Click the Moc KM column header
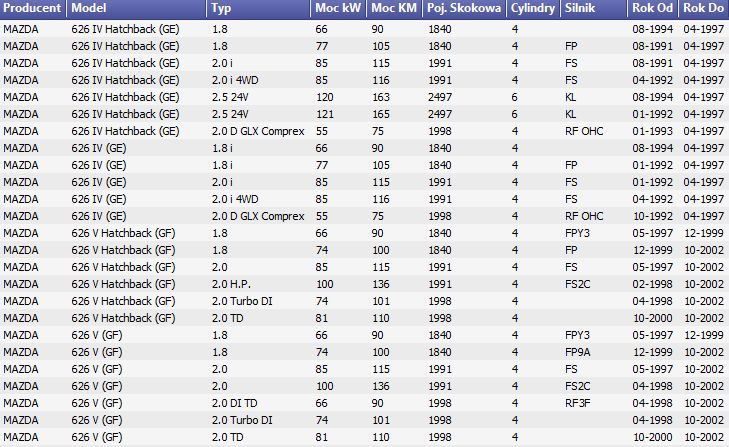Screen dimensions: 729x447 (x=395, y=8)
